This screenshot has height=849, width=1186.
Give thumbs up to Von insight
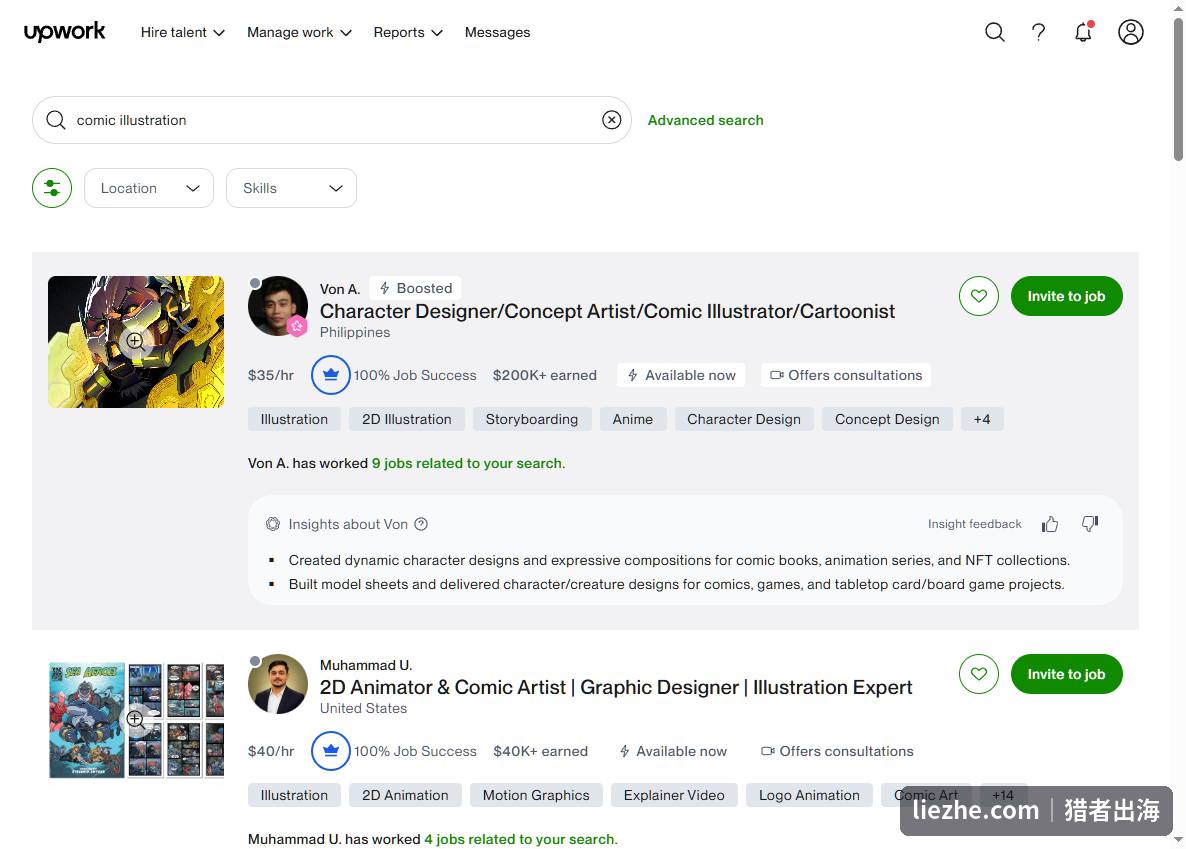point(1050,524)
